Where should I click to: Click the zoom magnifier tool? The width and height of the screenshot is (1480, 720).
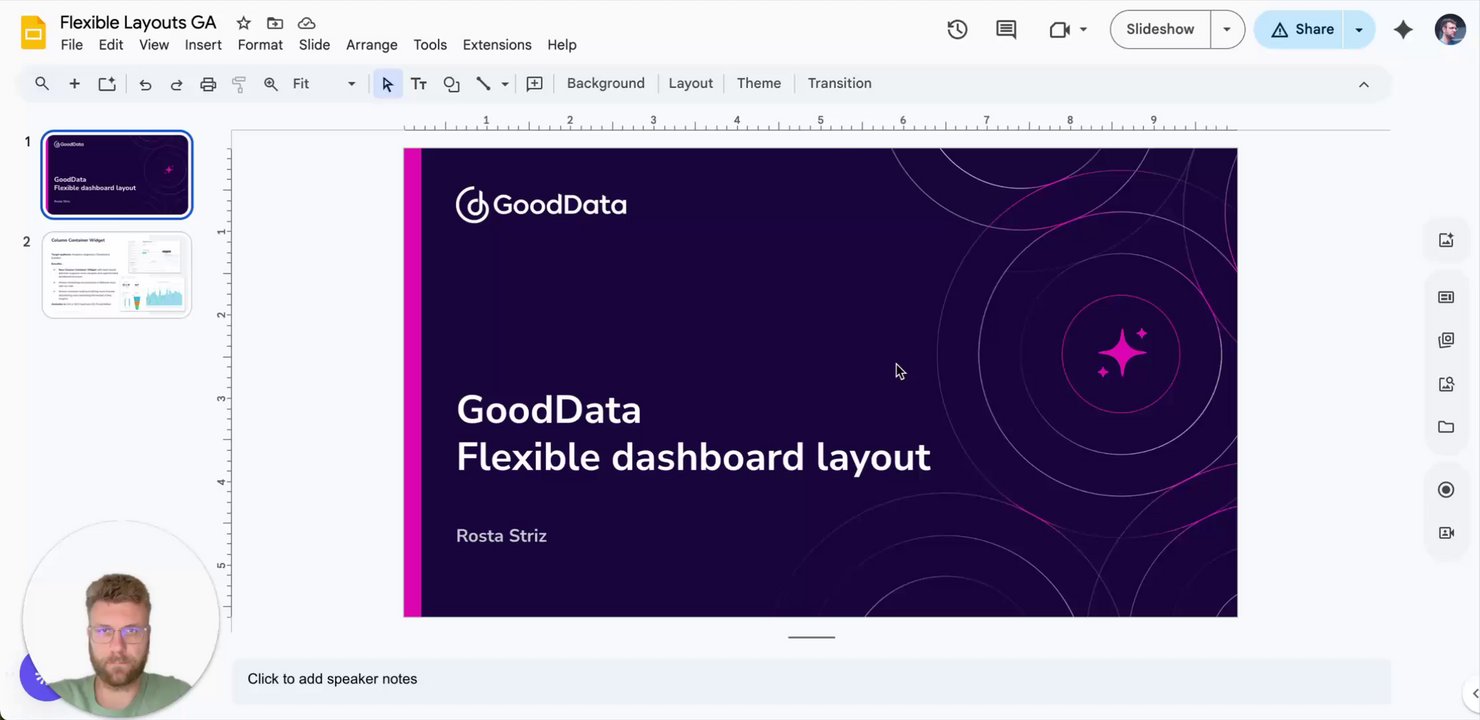click(270, 84)
